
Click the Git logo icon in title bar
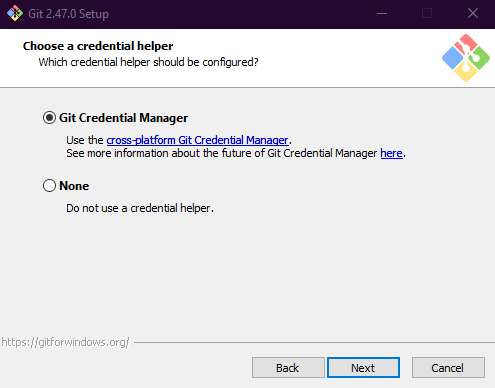point(15,14)
